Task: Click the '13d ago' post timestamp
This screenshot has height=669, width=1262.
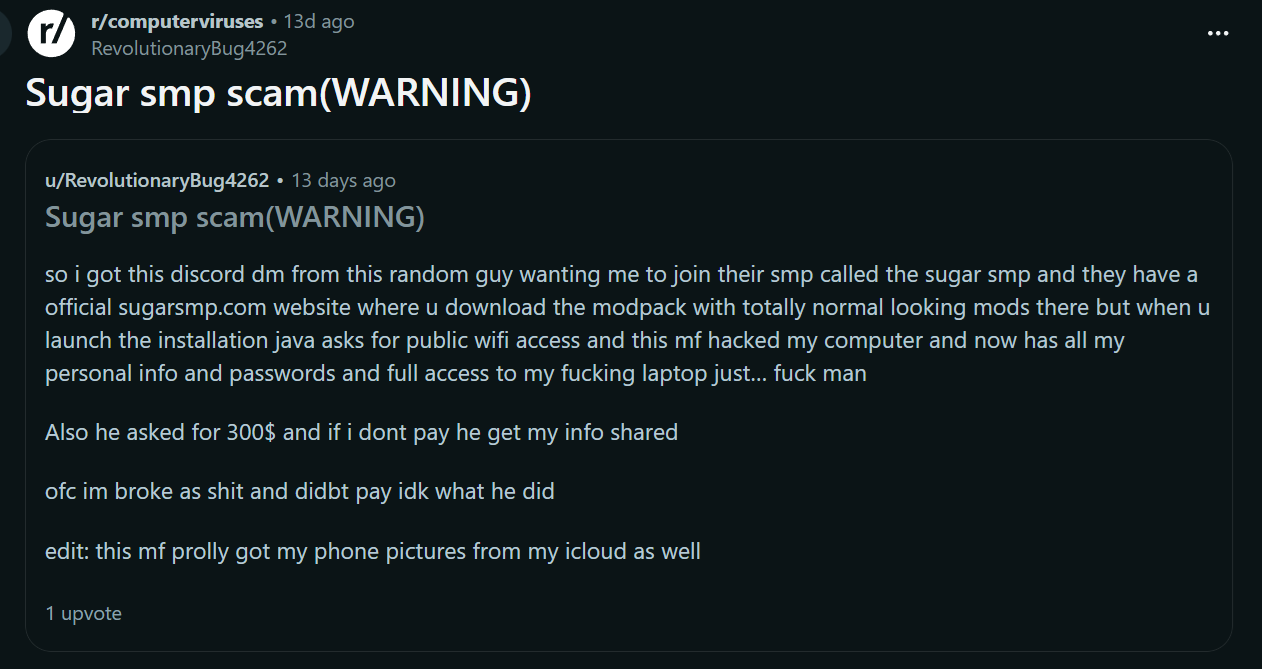Action: pyautogui.click(x=319, y=21)
